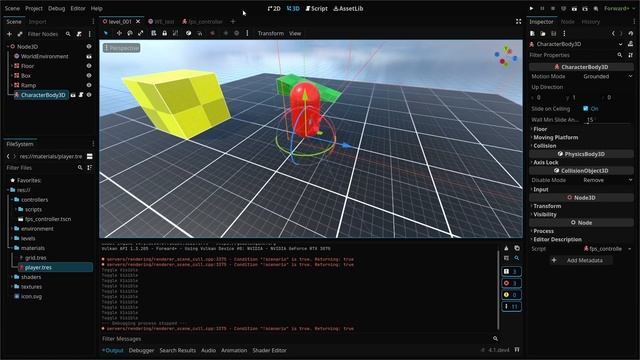The height and width of the screenshot is (360, 640).
Task: Activate the Move Mode tool
Action: coord(119,33)
